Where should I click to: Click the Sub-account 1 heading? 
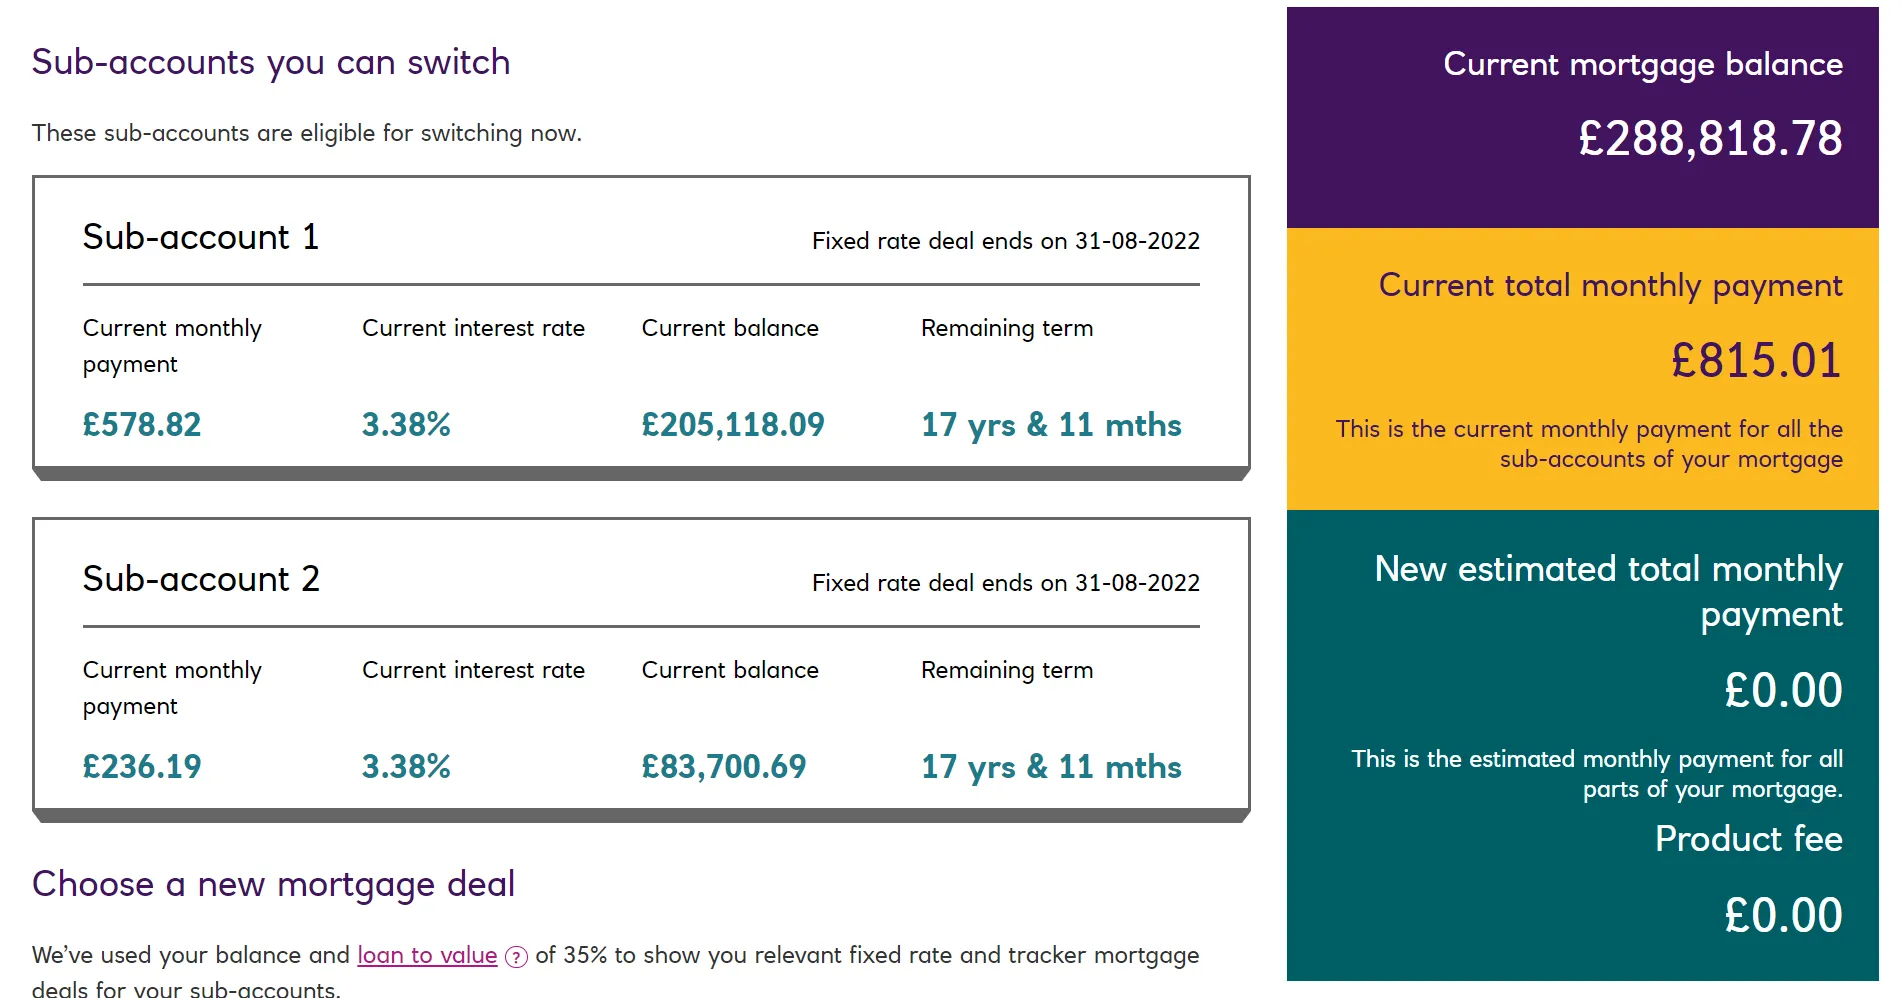[201, 237]
